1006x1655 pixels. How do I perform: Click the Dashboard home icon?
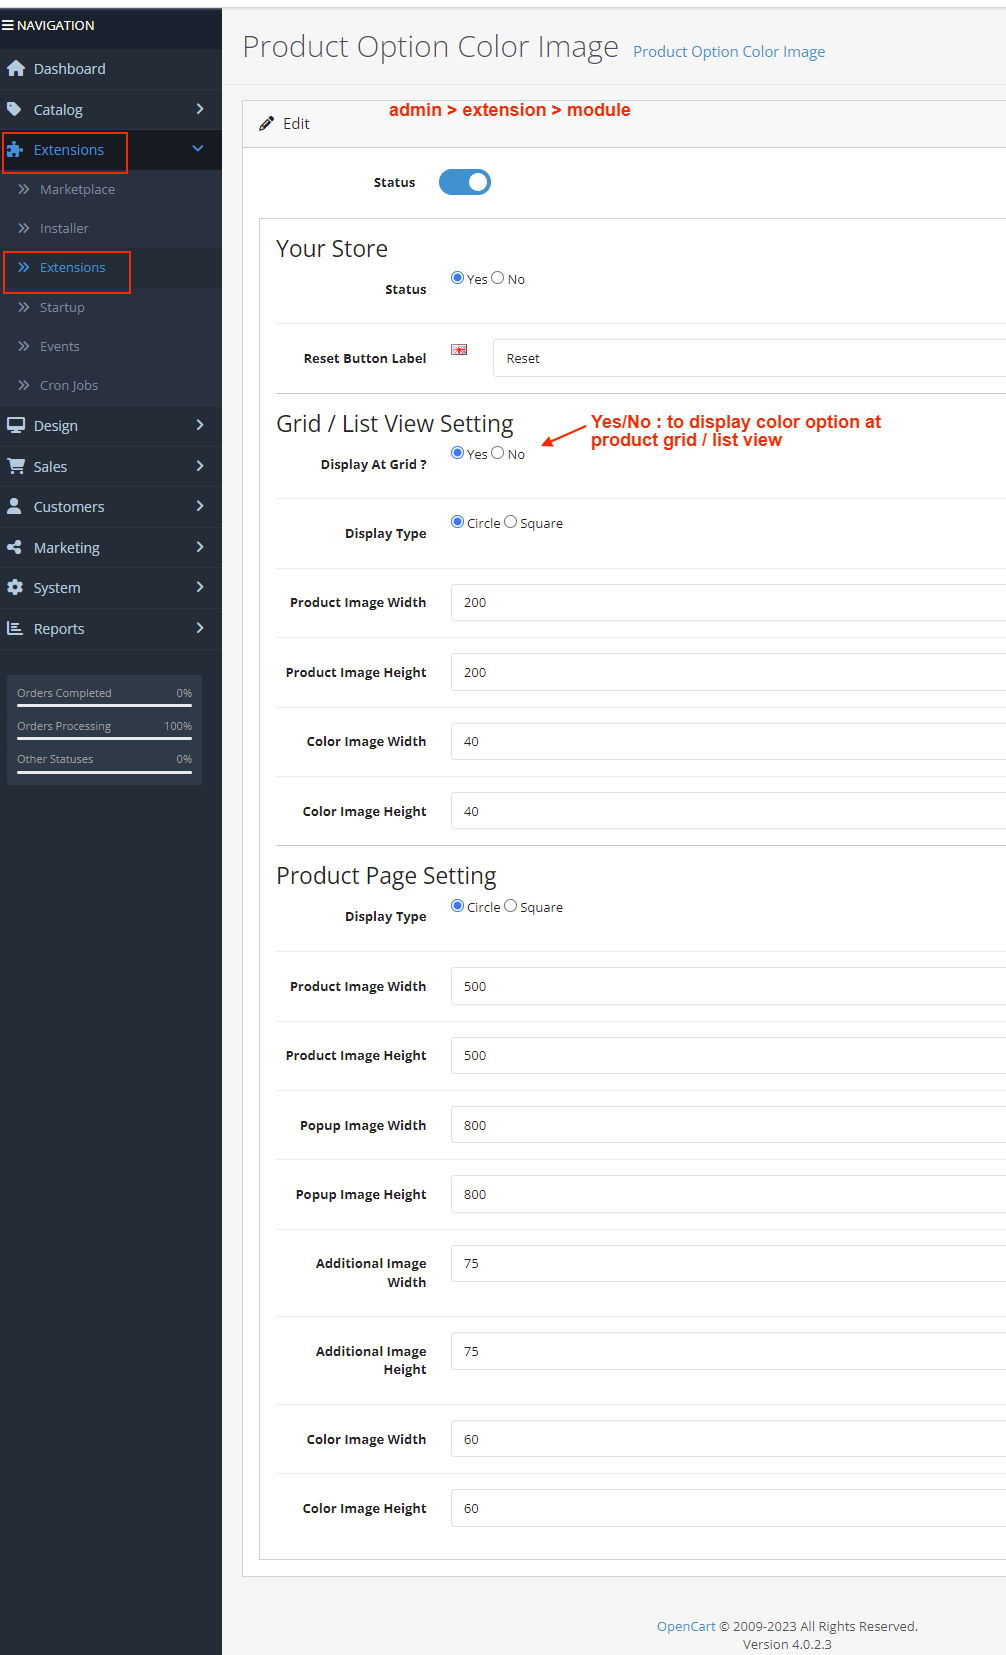pos(15,68)
